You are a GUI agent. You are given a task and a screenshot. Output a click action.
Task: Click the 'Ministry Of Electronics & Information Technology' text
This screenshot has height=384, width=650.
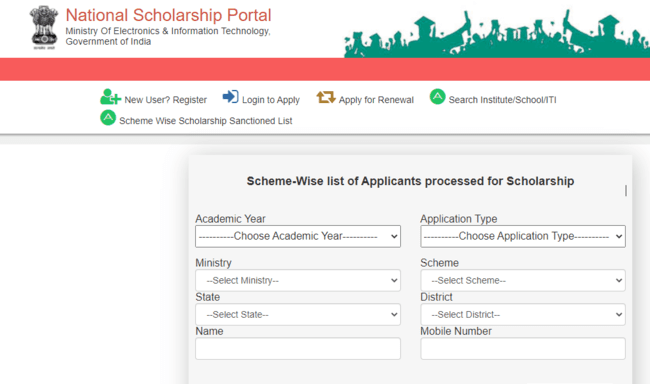pos(168,31)
